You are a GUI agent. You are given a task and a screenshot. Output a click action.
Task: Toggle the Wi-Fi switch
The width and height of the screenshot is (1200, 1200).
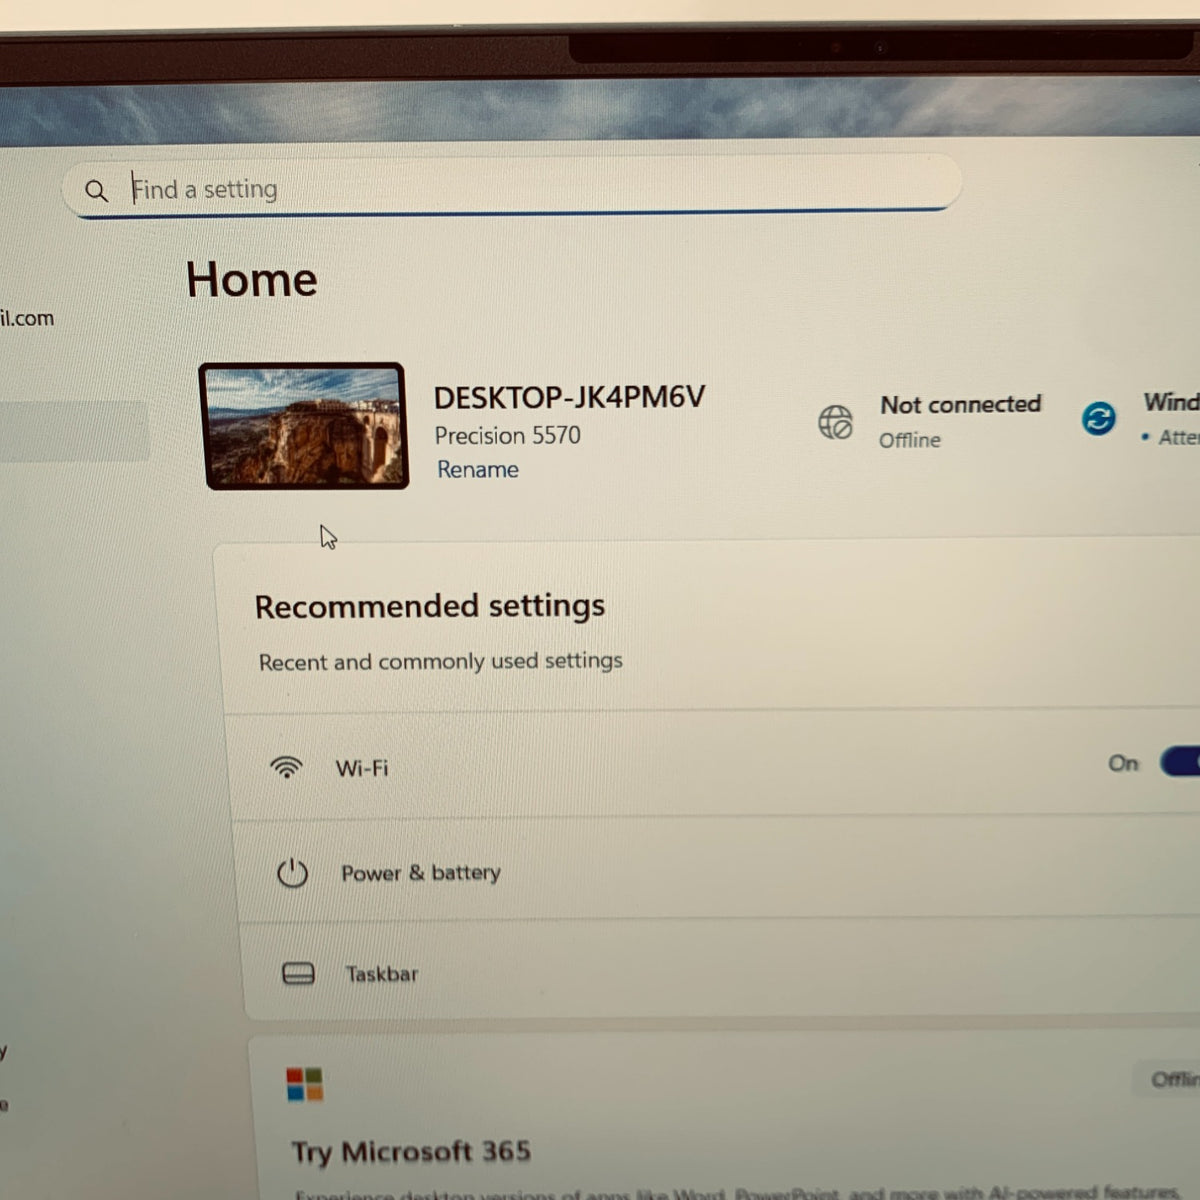tap(1180, 762)
